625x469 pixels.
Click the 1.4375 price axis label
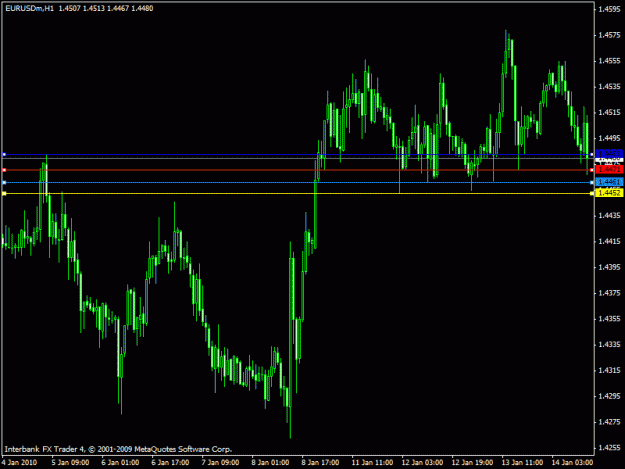point(609,293)
